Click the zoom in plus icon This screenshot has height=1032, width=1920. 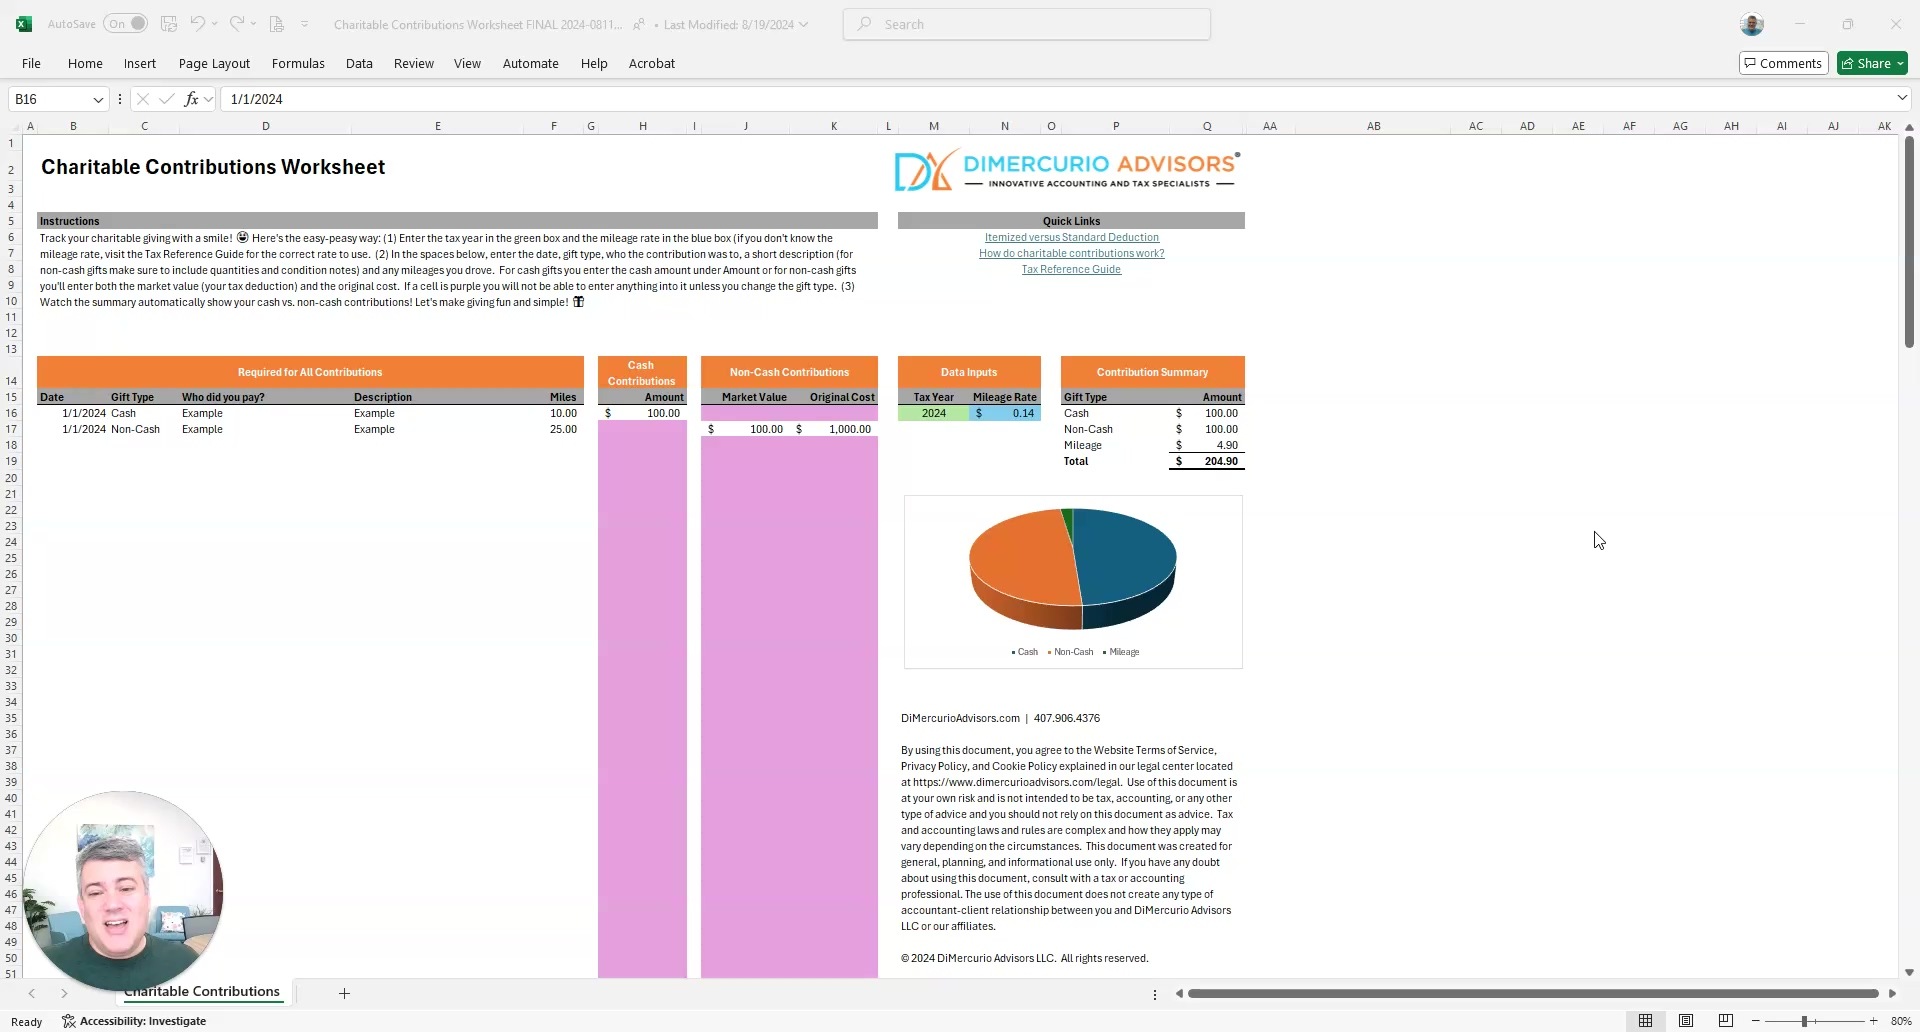click(1874, 1021)
